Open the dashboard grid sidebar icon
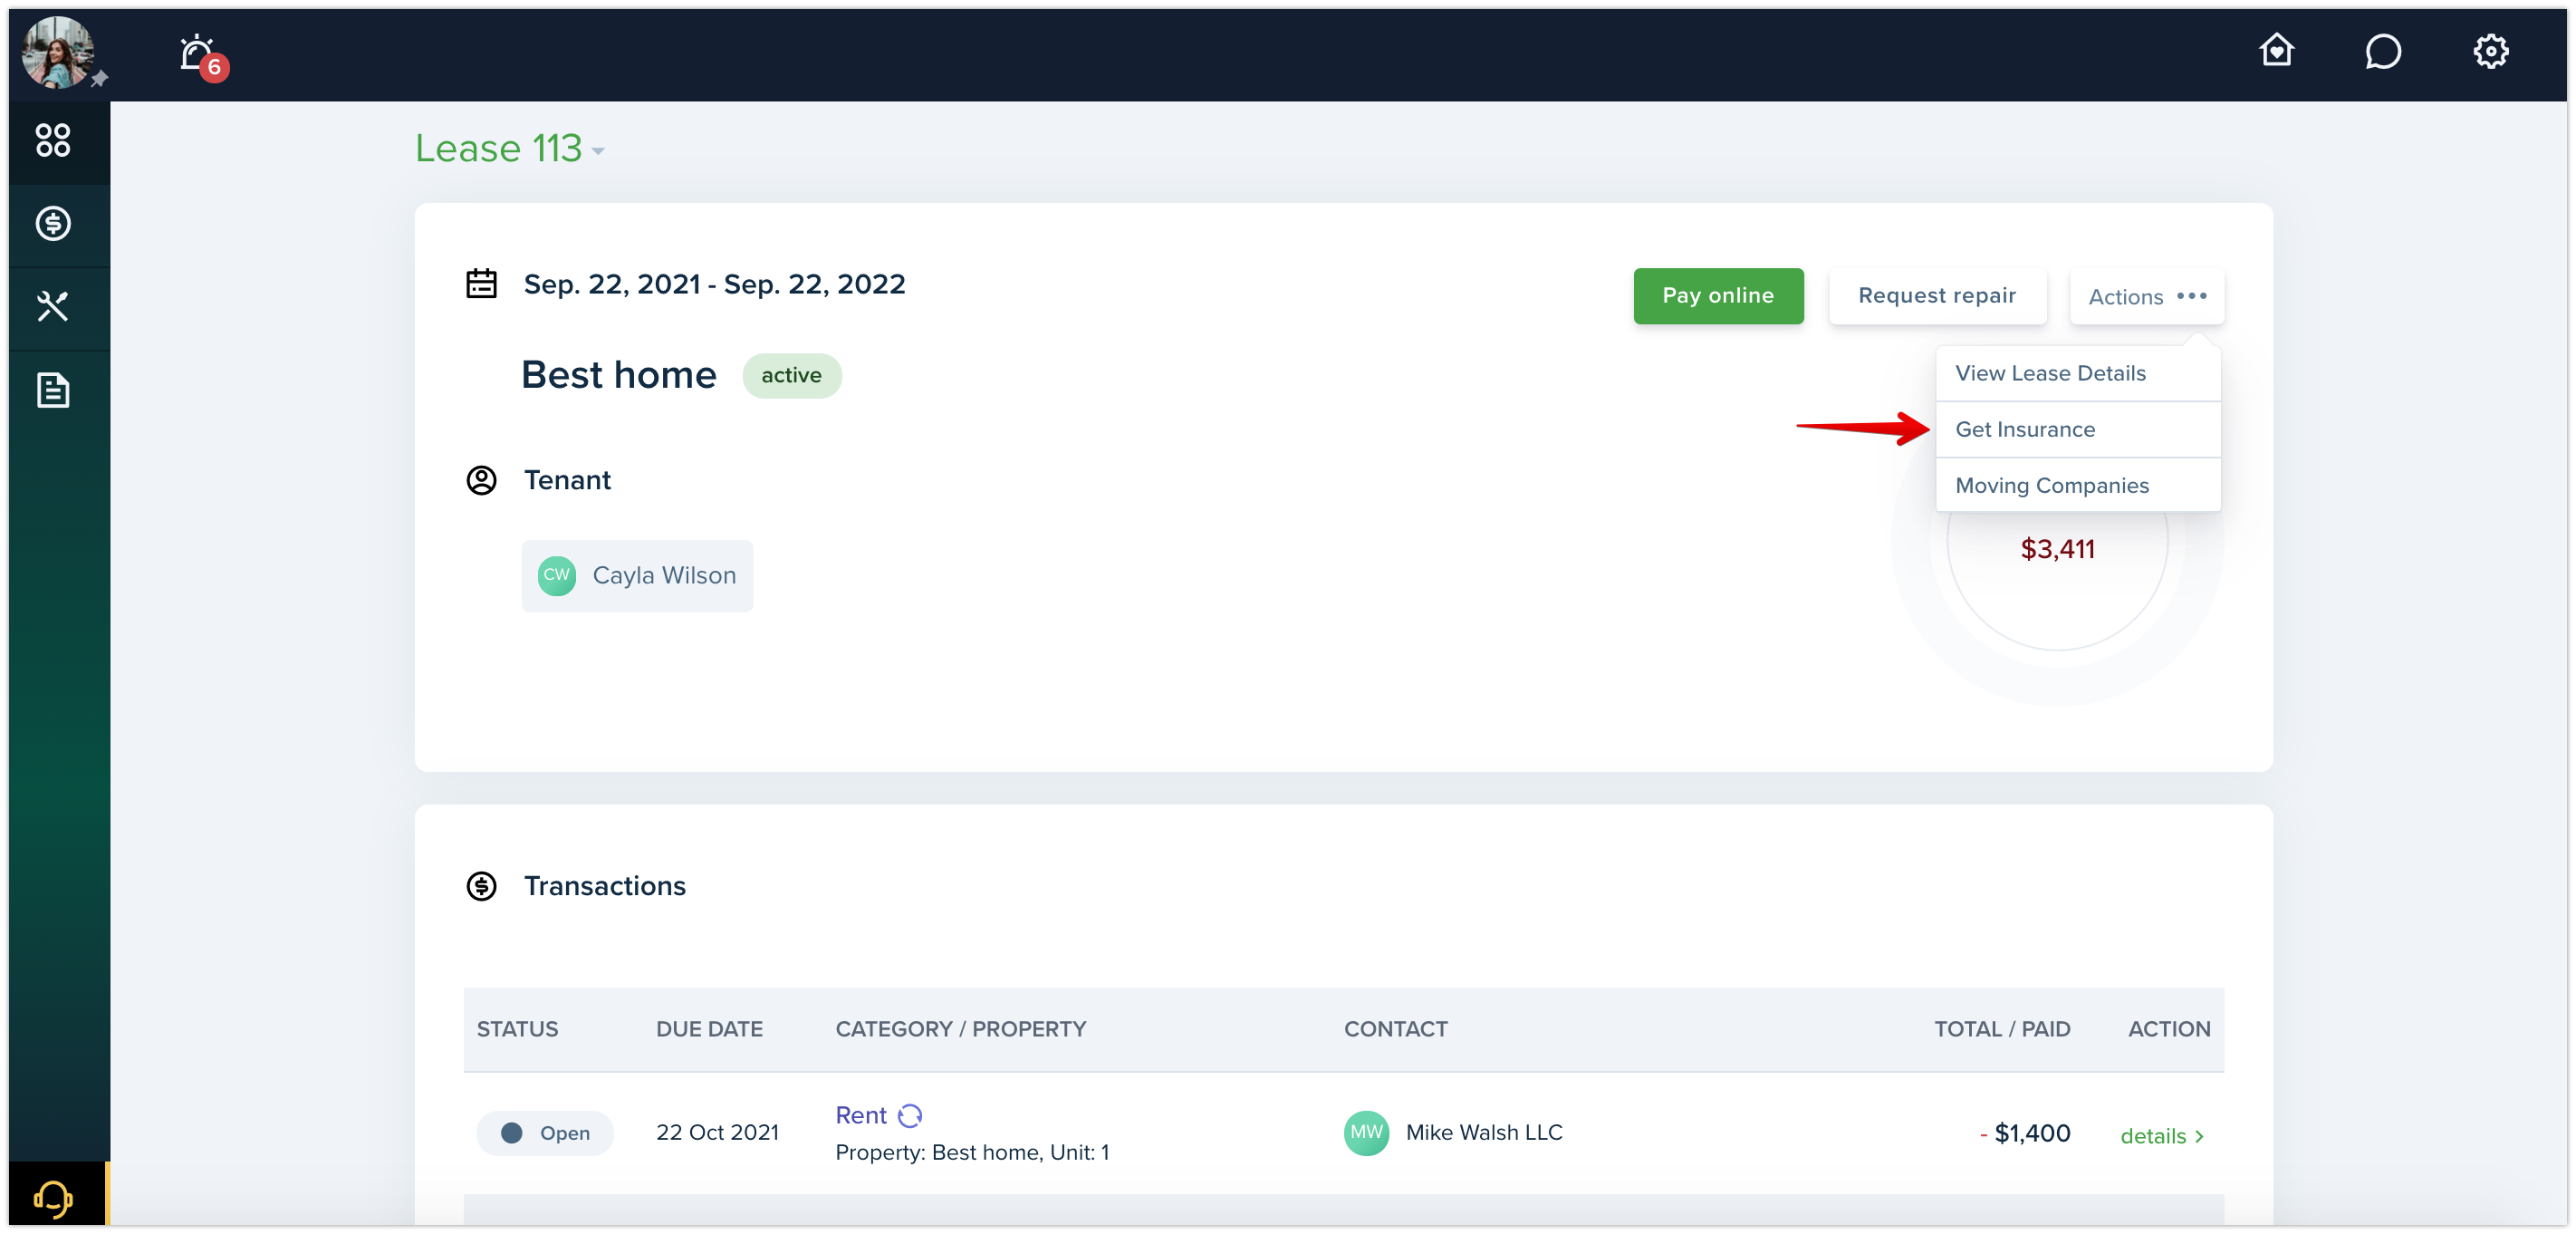 (53, 140)
